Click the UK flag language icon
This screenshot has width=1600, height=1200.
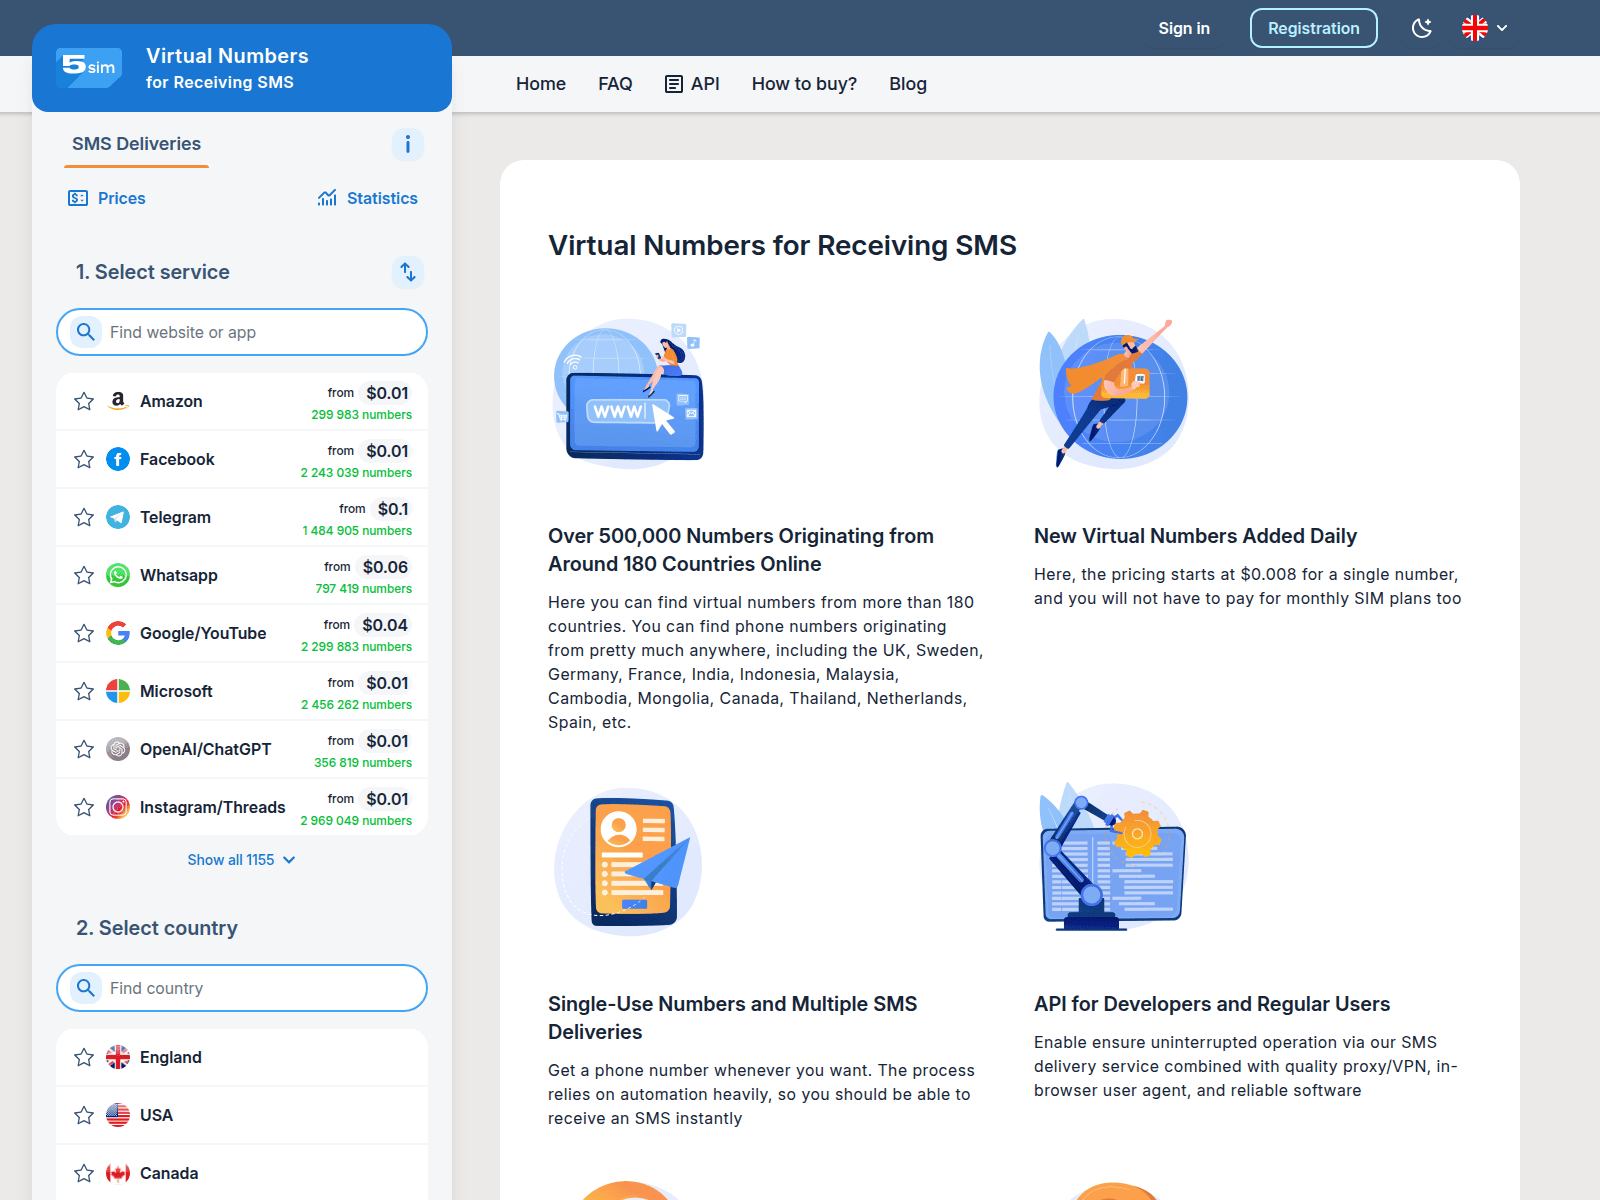(1474, 28)
